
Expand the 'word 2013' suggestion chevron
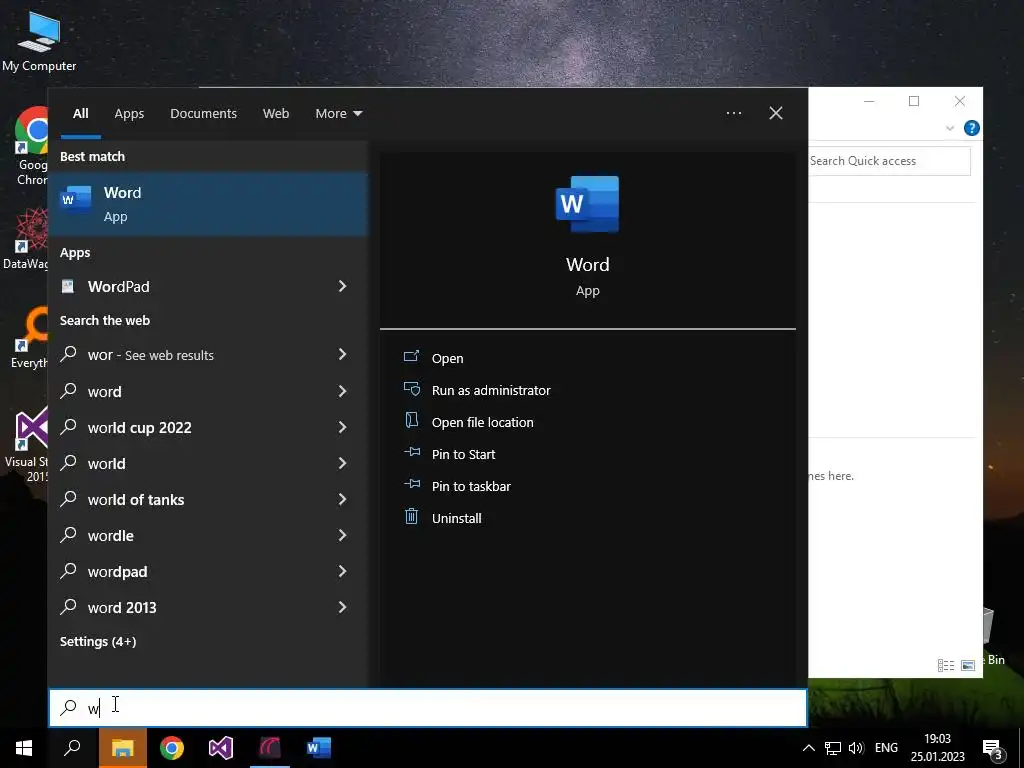tap(342, 607)
